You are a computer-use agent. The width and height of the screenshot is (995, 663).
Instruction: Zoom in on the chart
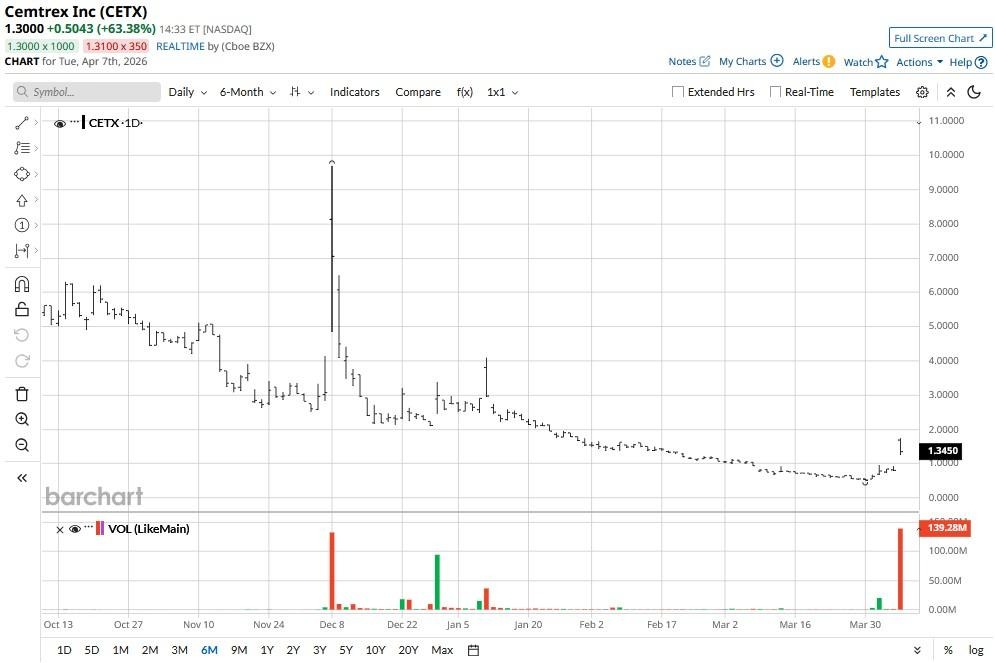(x=22, y=419)
